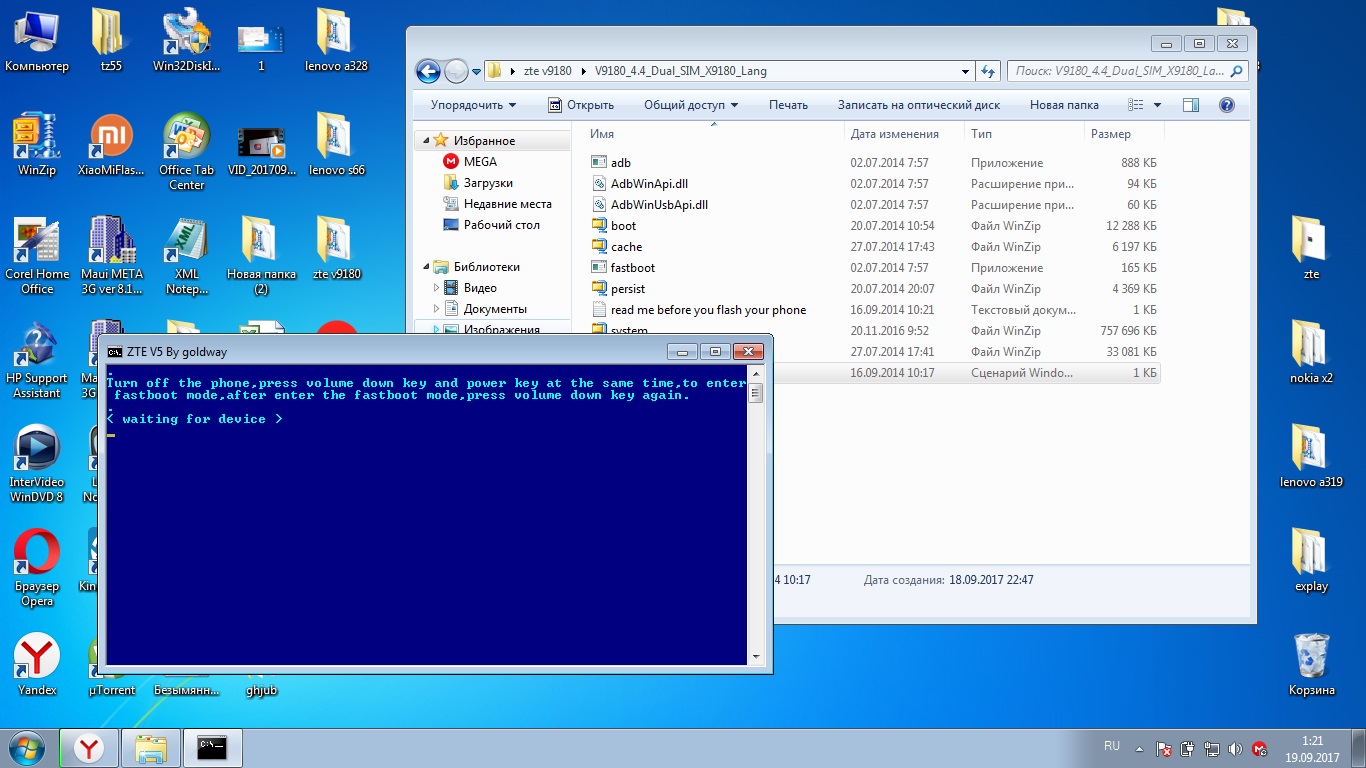Image resolution: width=1366 pixels, height=768 pixels.
Task: Expand the Видео library tree node
Action: [437, 288]
